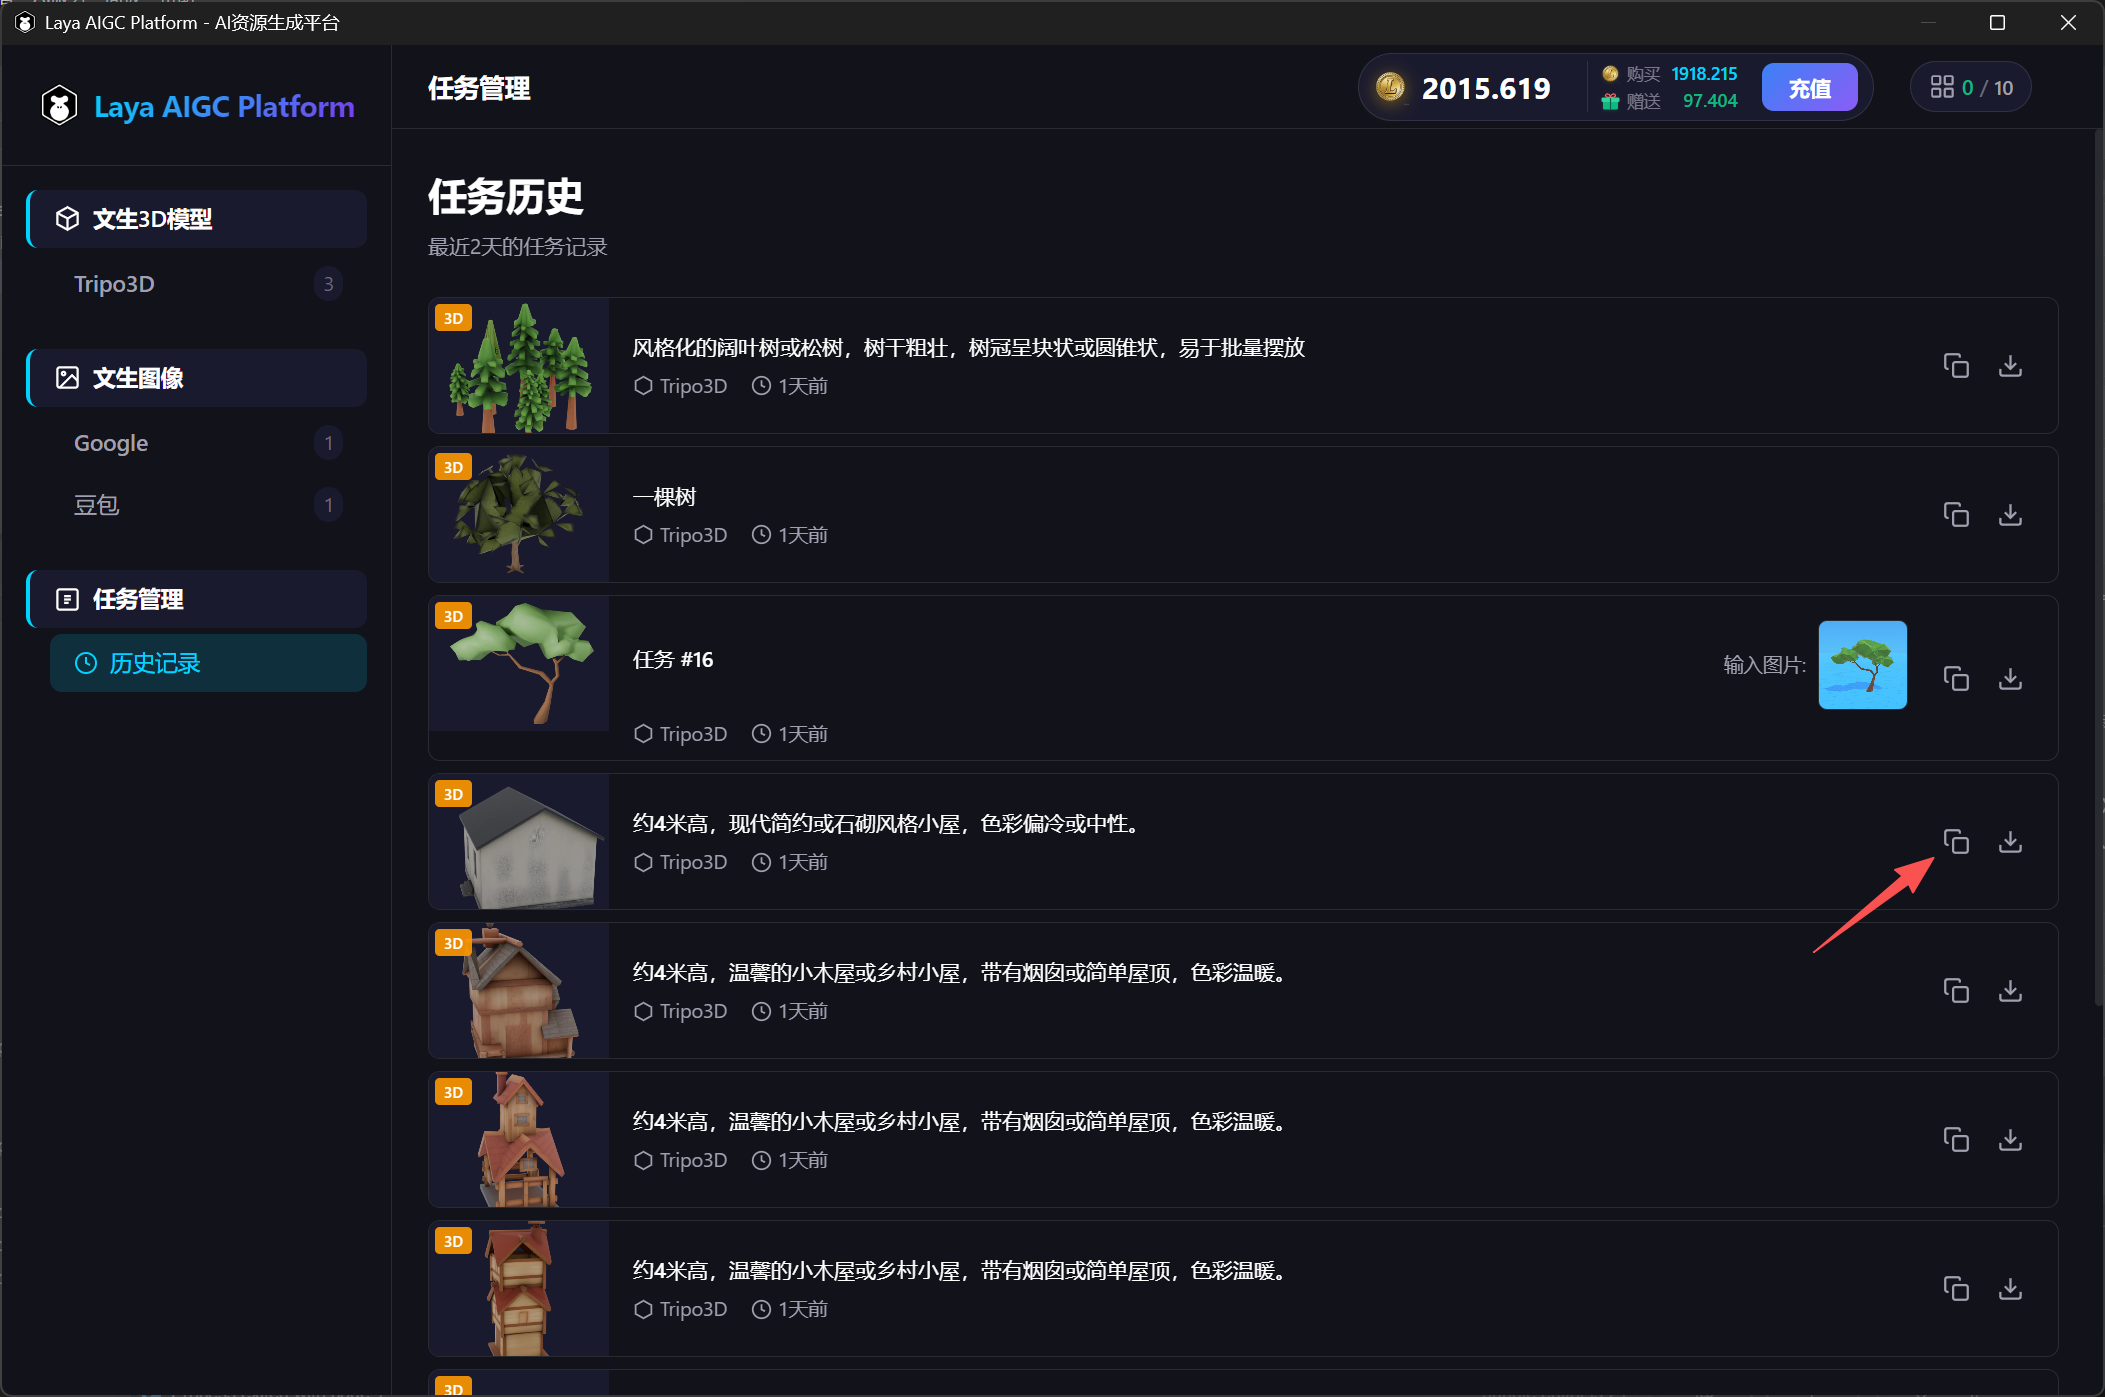Click the gold coin balance icon
Screen dimensions: 2105x1397
[1390, 88]
